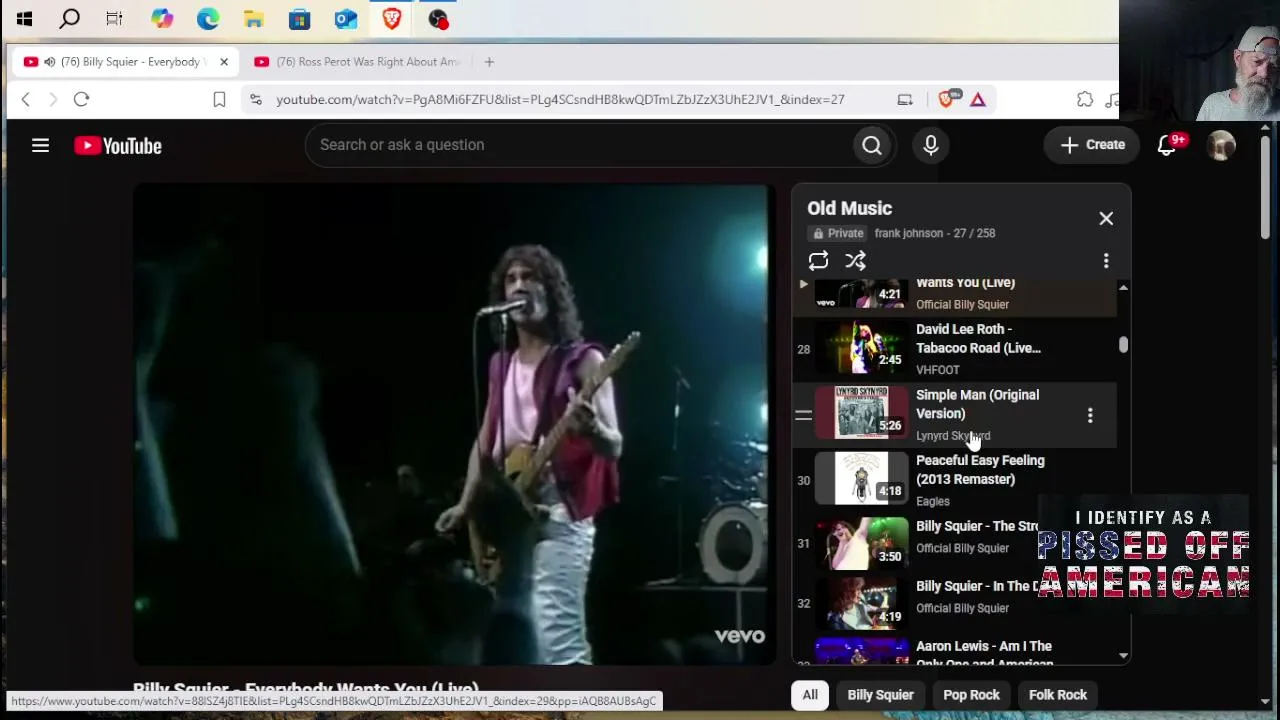The image size is (1280, 720).
Task: Play David Lee Roth Tabacoo Road video
Action: (x=978, y=338)
